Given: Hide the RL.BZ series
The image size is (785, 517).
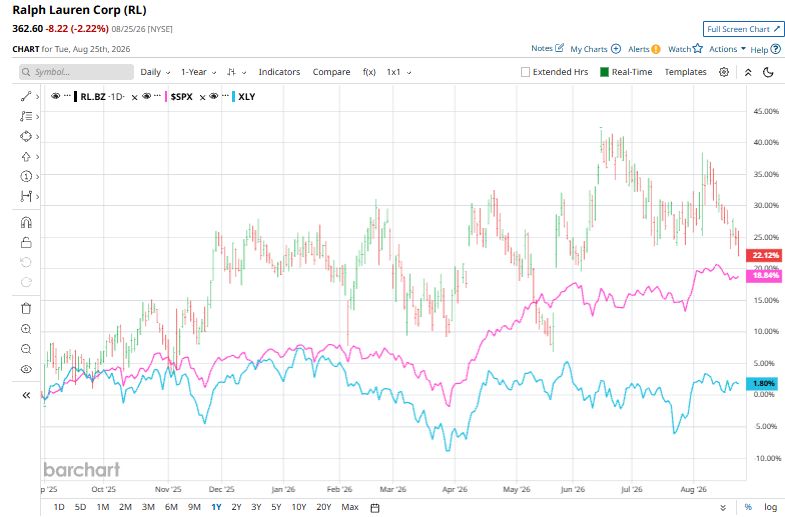Looking at the screenshot, I should pos(56,96).
